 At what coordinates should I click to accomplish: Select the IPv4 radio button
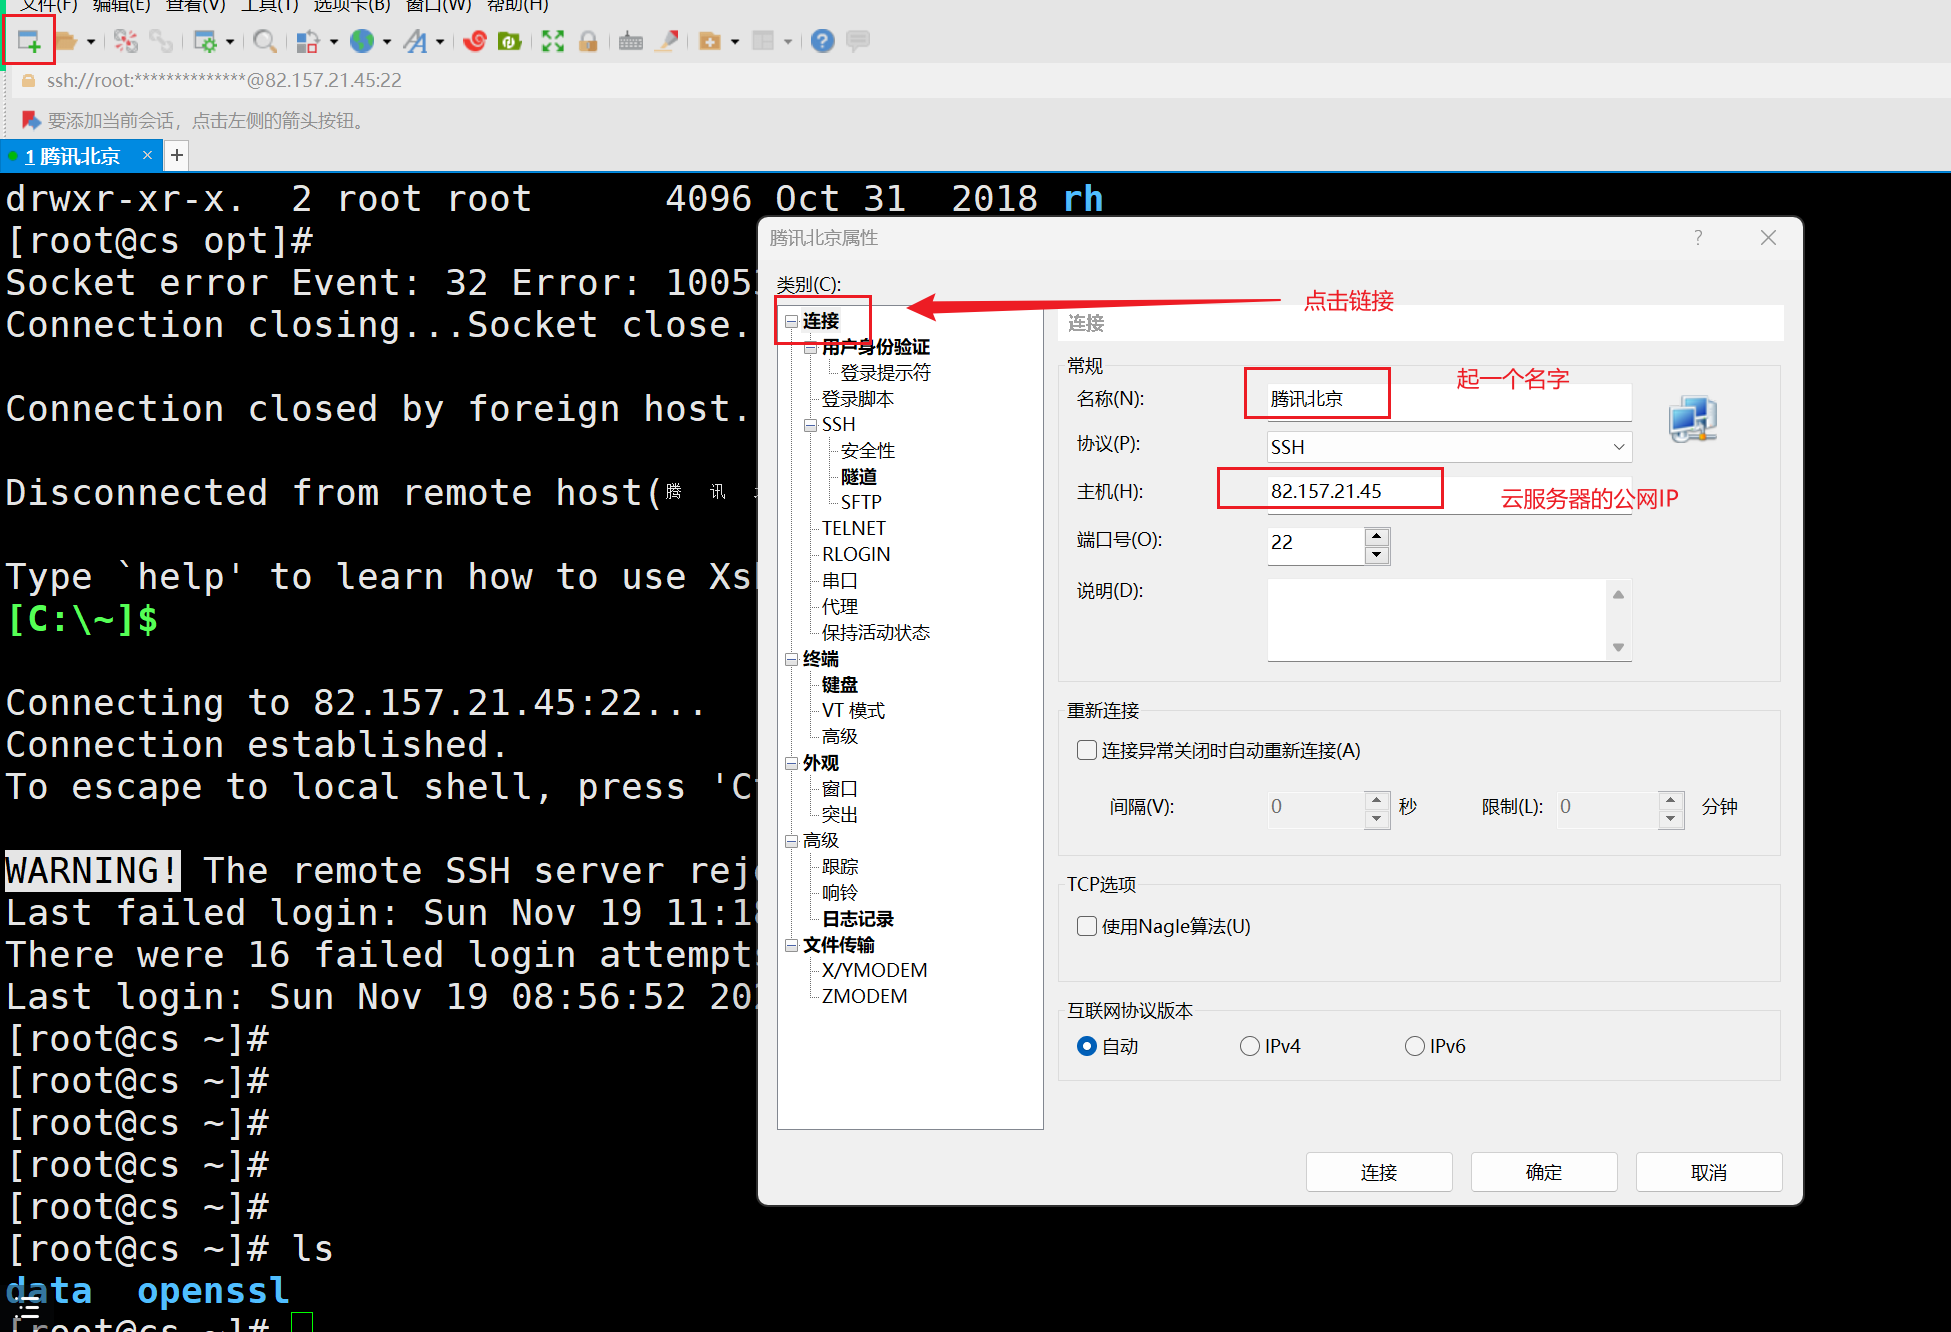tap(1250, 1046)
